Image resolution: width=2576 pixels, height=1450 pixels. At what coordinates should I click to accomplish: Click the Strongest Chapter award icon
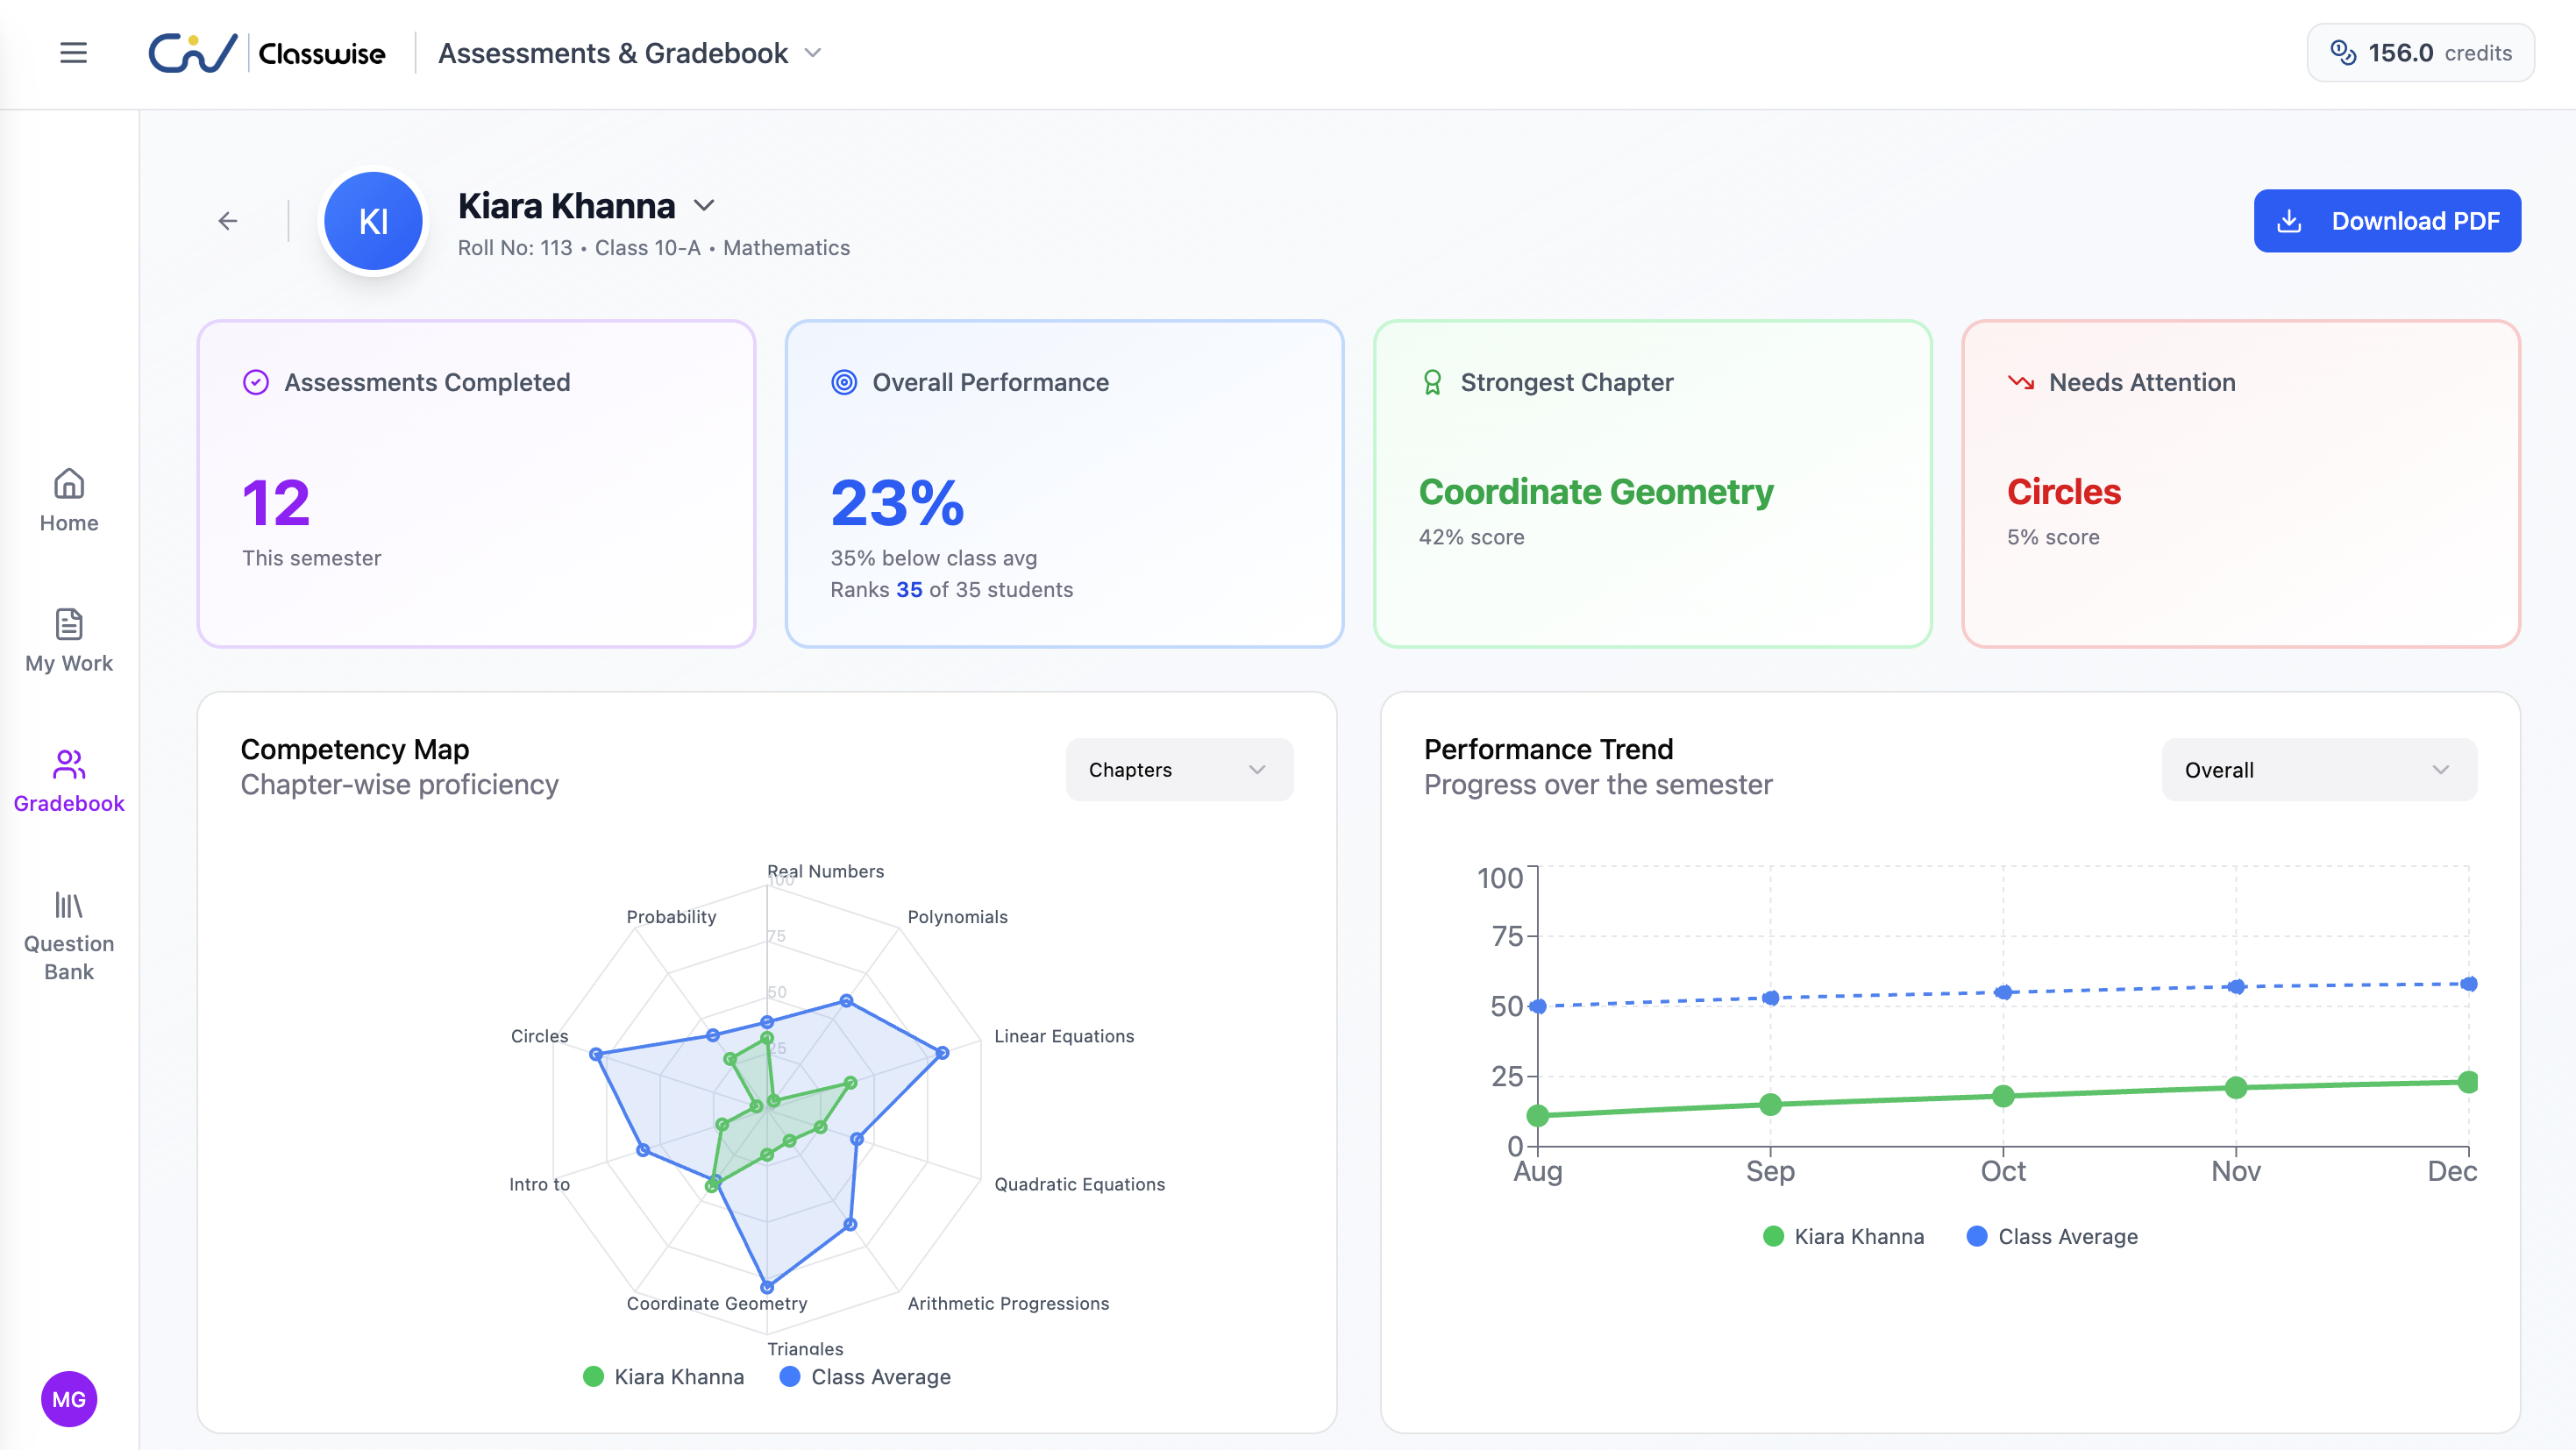(1432, 383)
